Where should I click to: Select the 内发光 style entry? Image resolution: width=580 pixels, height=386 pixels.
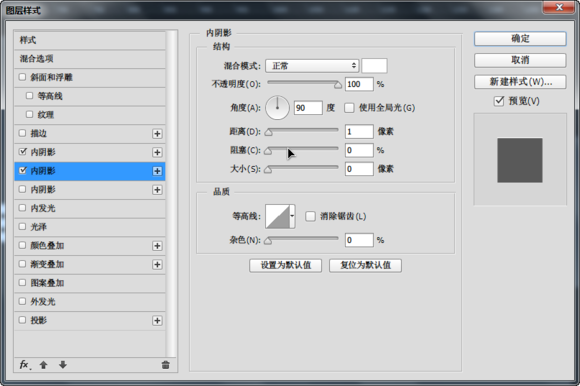tap(90, 208)
